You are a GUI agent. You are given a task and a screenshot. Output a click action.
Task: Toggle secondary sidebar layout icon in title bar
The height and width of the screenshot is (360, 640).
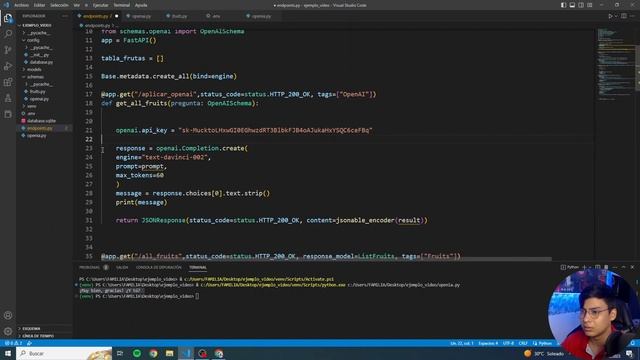(x=581, y=5)
